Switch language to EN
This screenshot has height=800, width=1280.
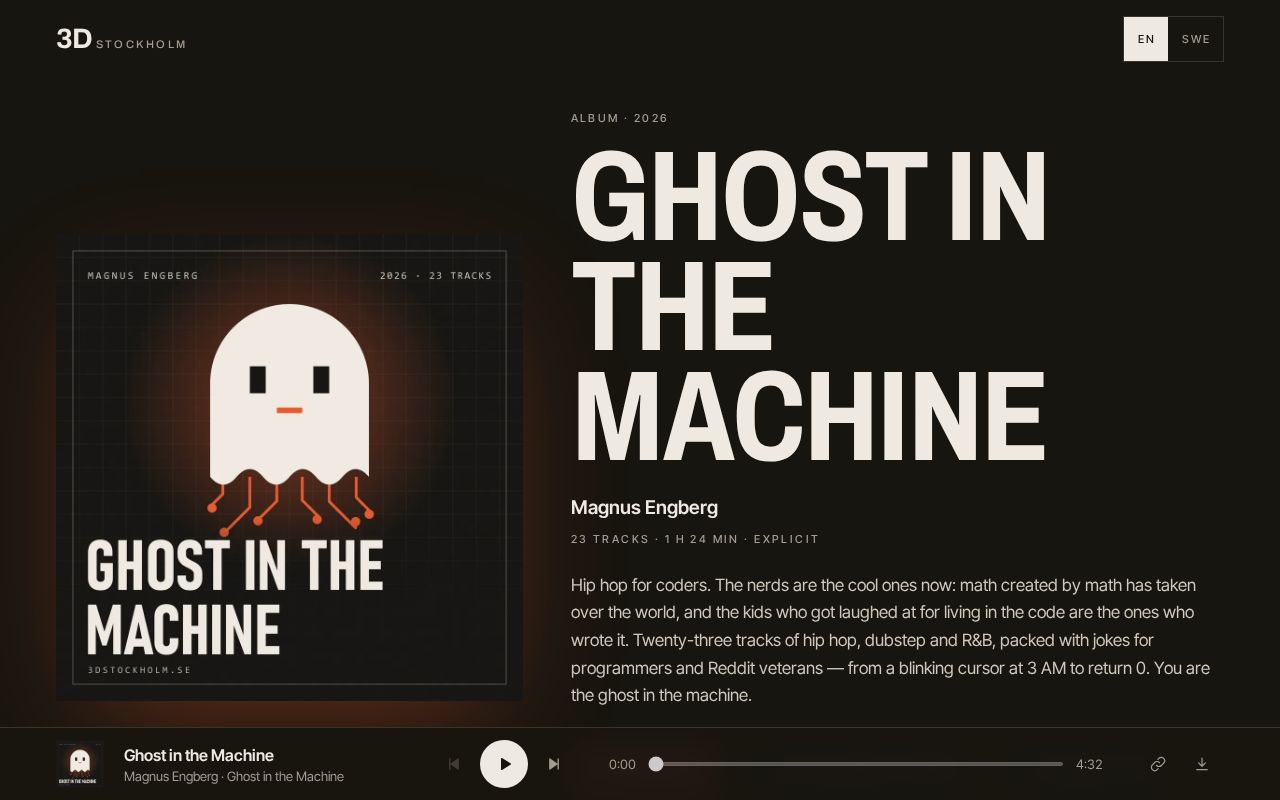tap(1146, 39)
